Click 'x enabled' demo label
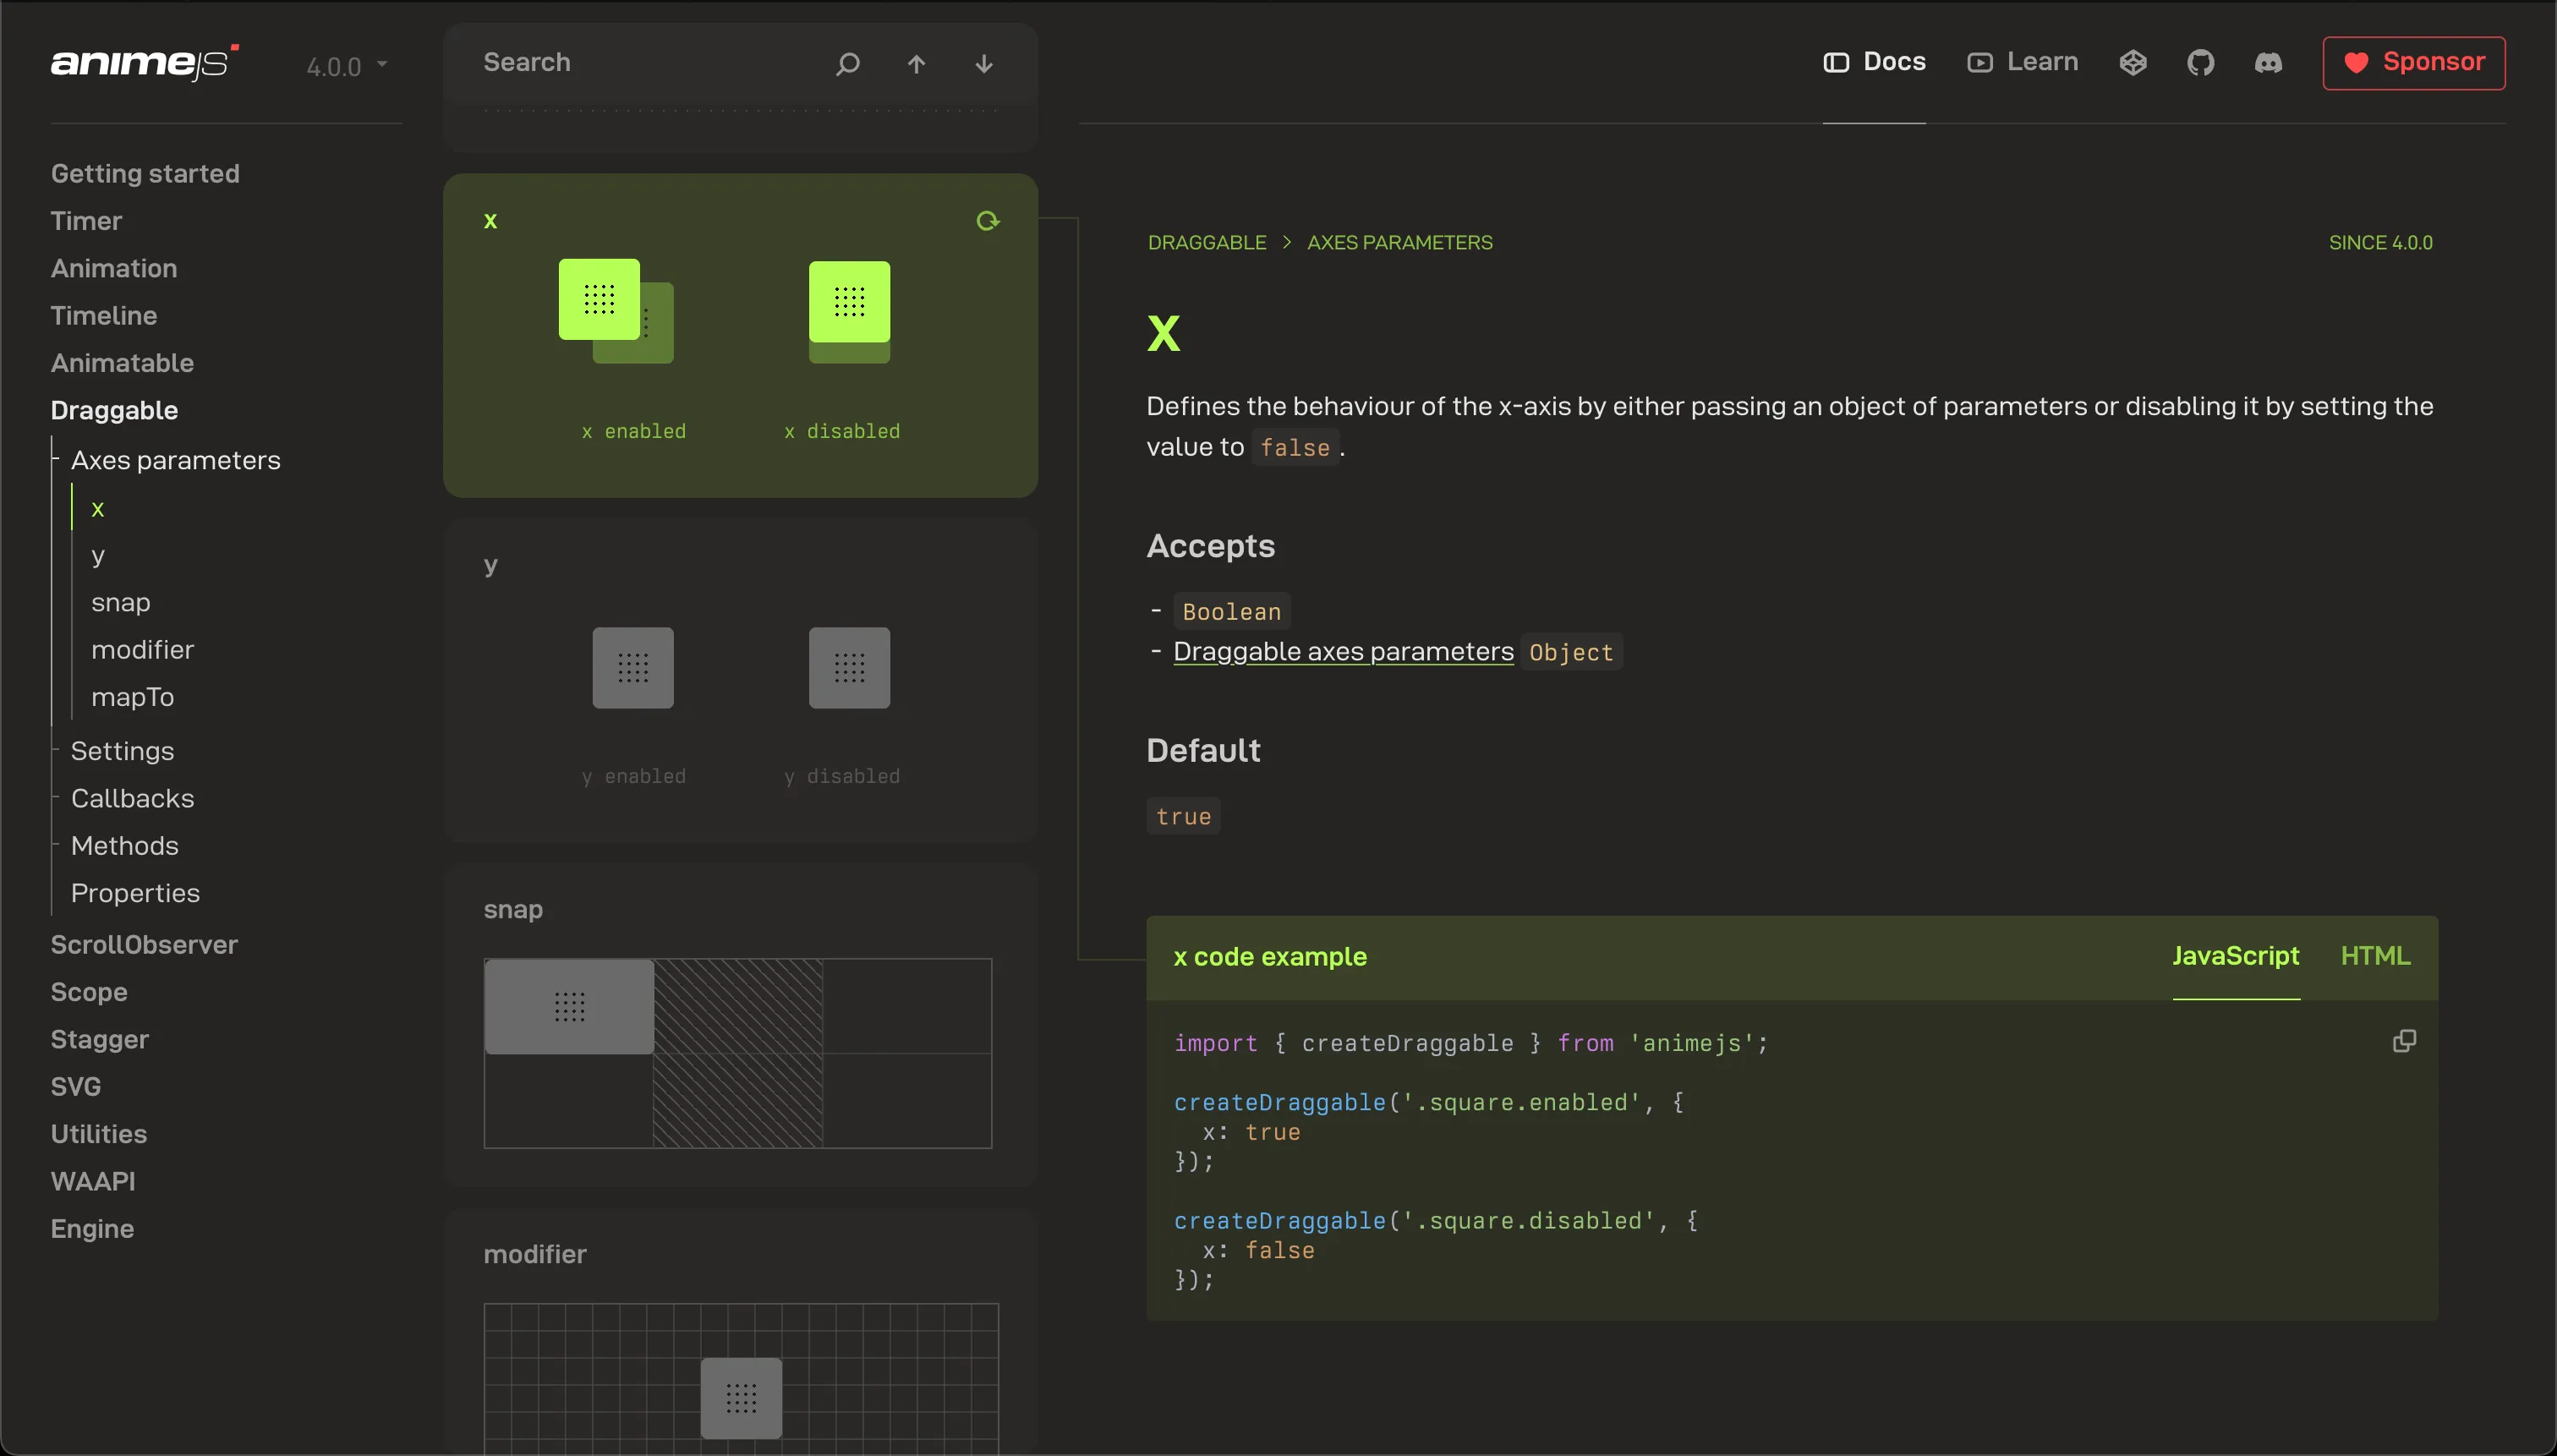The height and width of the screenshot is (1456, 2557). 633,431
